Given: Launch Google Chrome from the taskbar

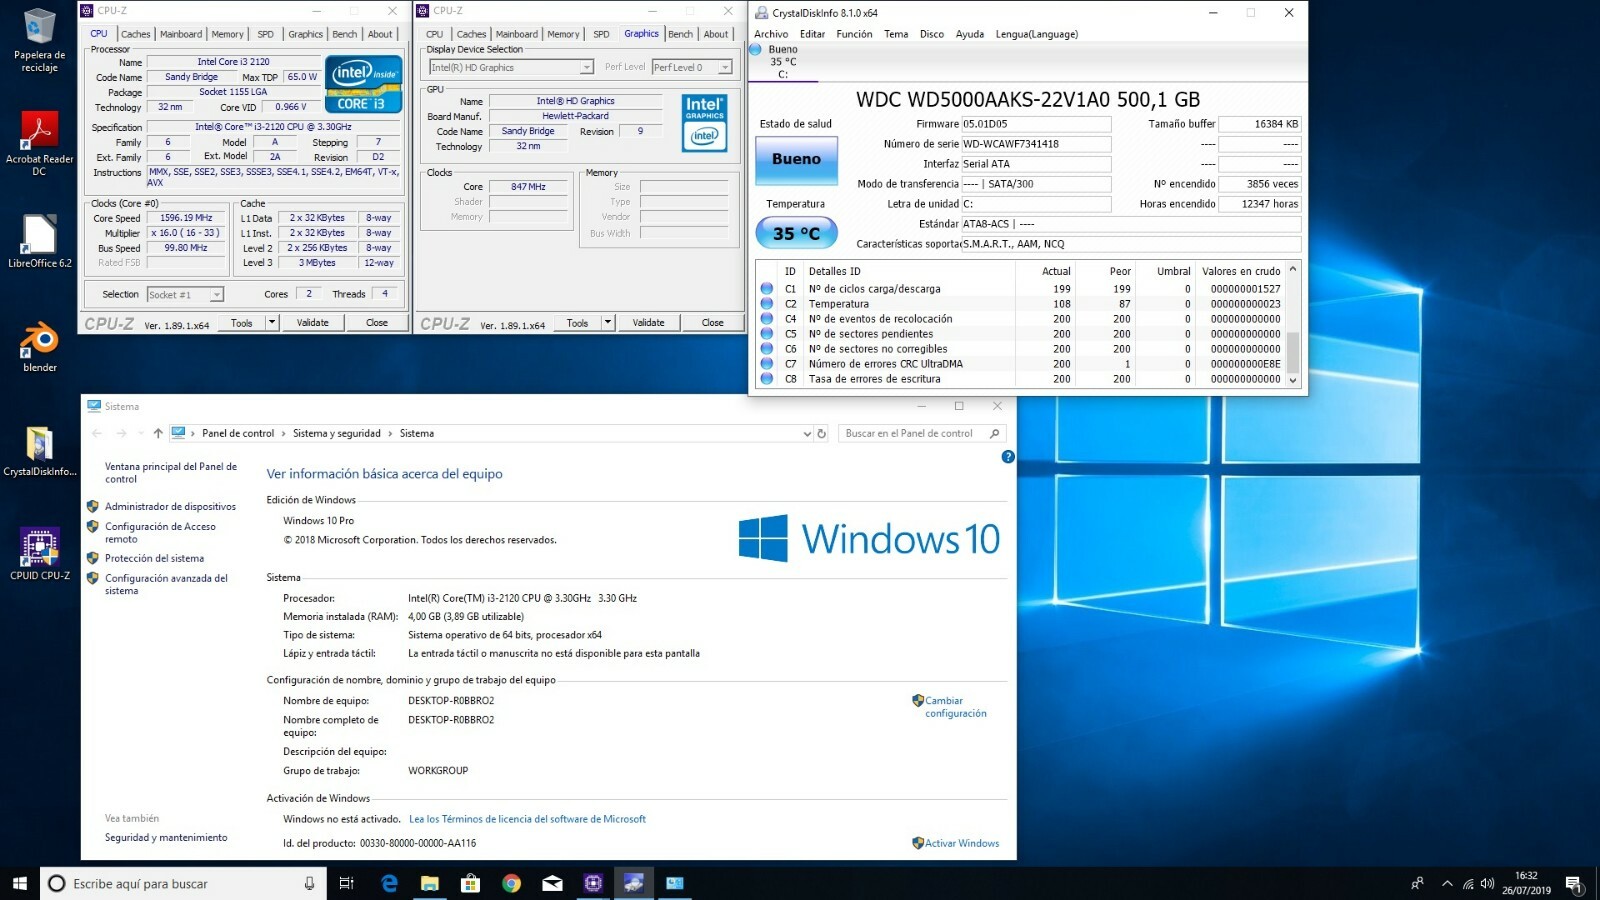Looking at the screenshot, I should click(511, 883).
